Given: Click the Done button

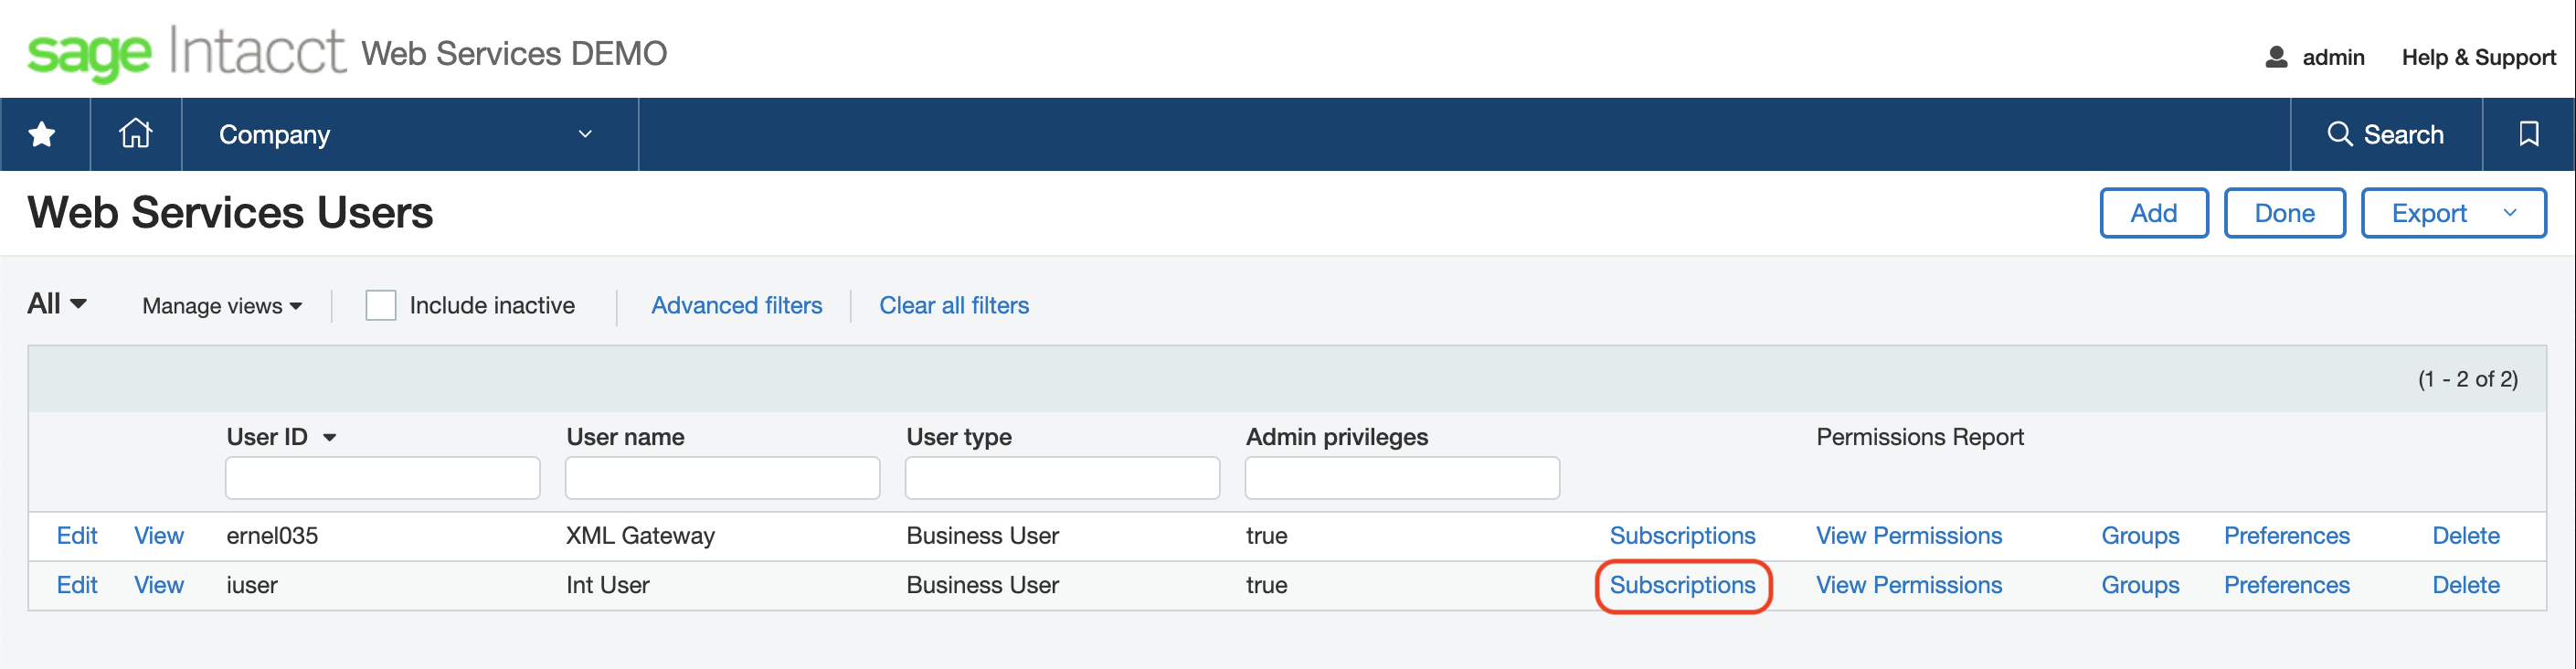Looking at the screenshot, I should [x=2284, y=213].
